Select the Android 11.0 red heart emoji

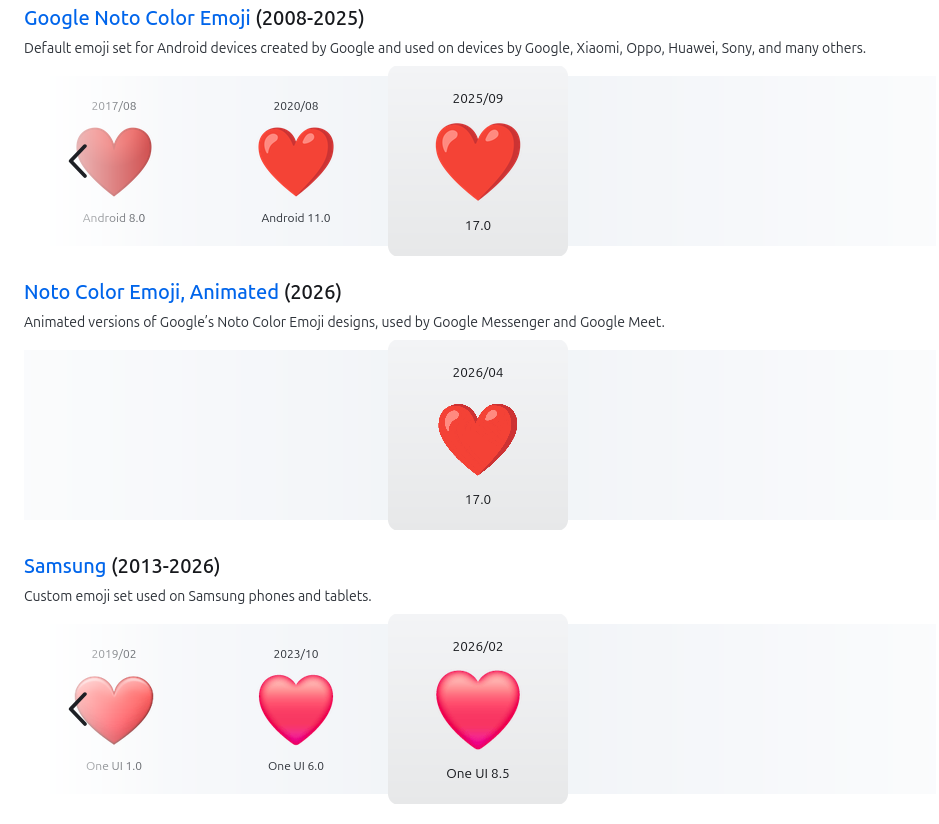[296, 162]
